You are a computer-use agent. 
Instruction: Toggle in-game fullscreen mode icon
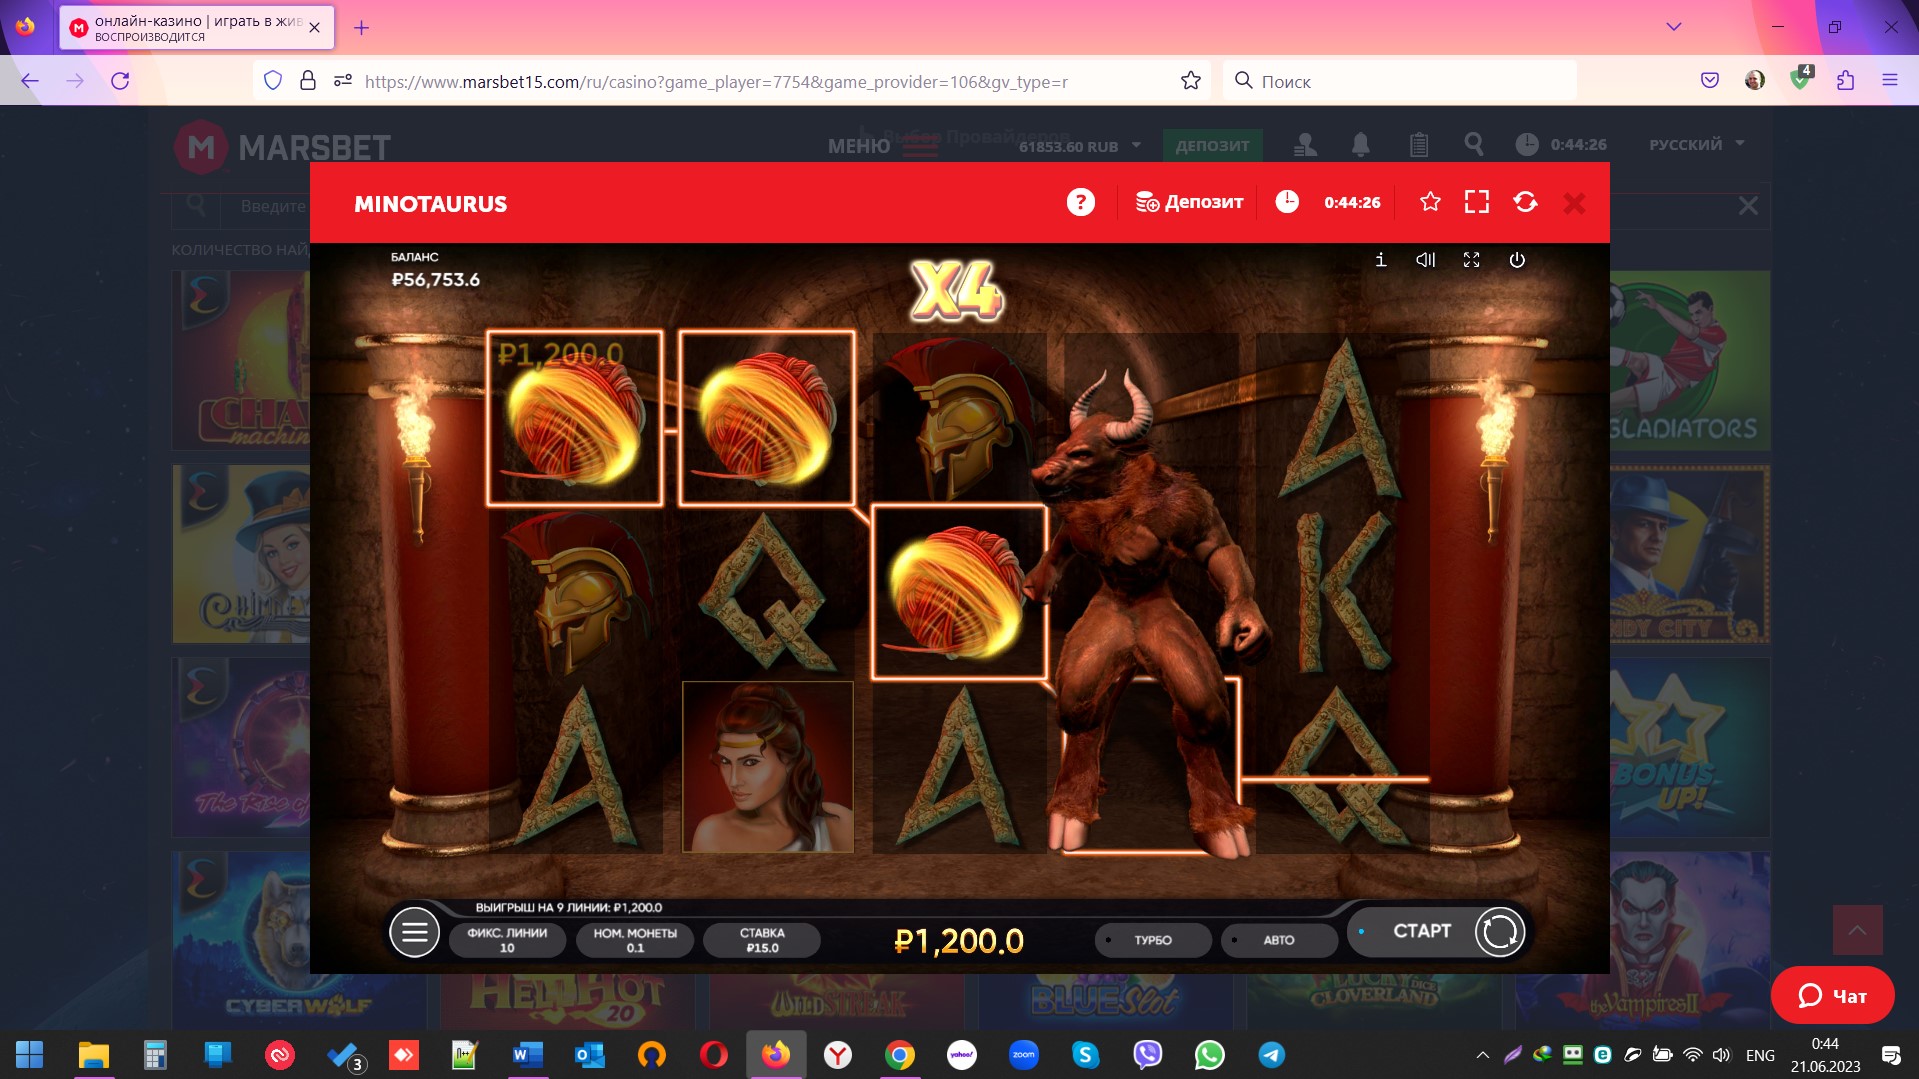[1471, 260]
